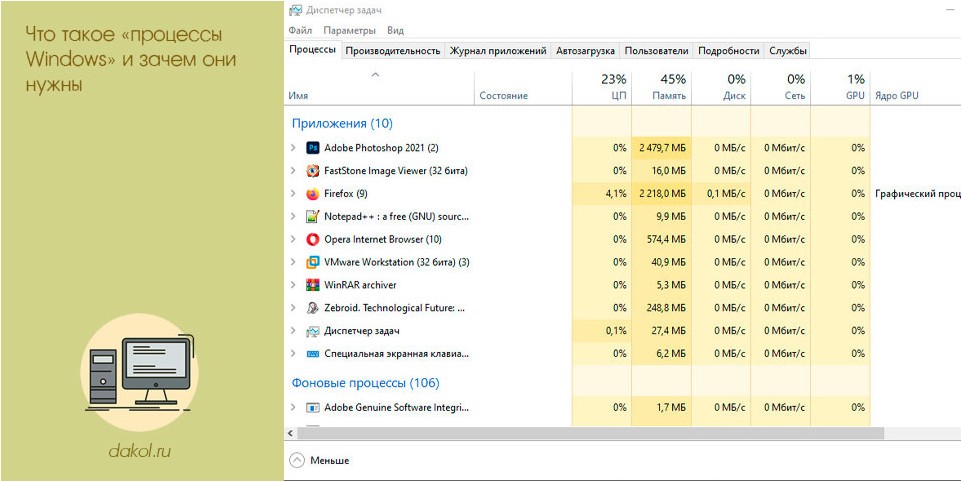Click VMware's 40,9 МБ memory value
Viewport: 962px width, 482px height.
tap(669, 262)
